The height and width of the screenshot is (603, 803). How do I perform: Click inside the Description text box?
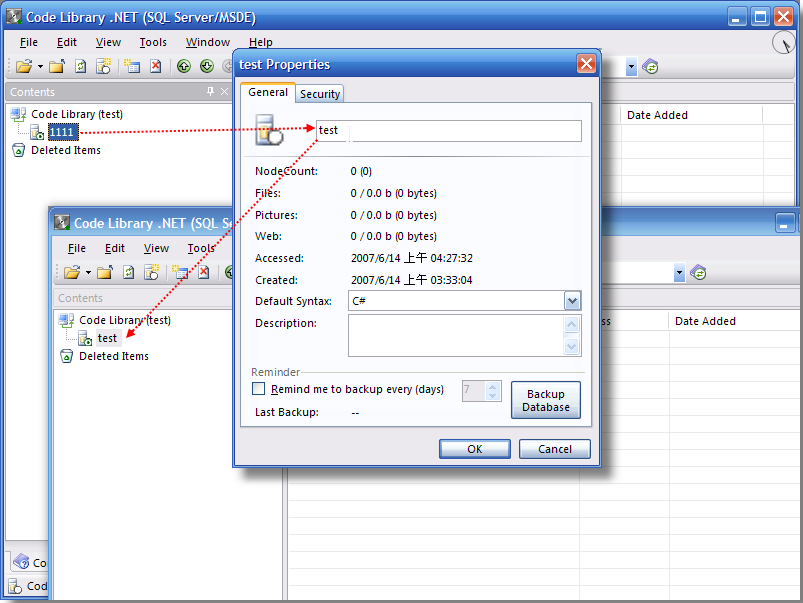point(456,335)
